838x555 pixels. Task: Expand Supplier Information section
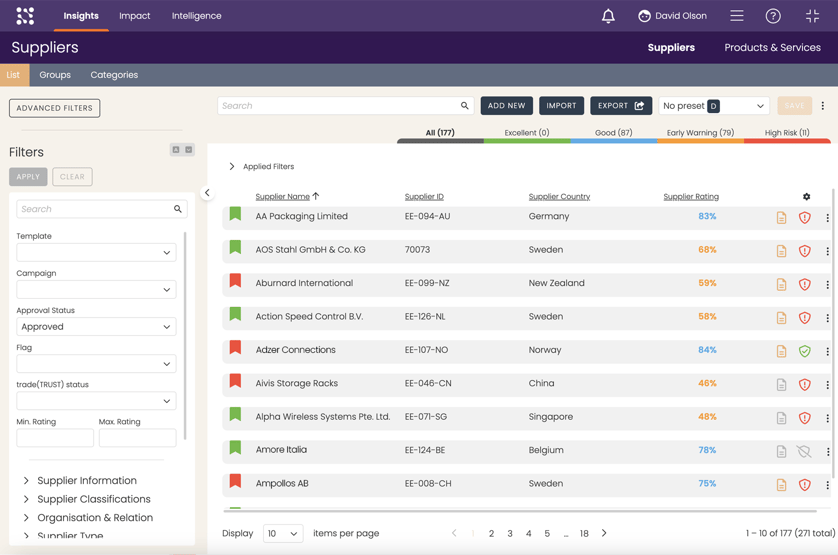pyautogui.click(x=80, y=480)
